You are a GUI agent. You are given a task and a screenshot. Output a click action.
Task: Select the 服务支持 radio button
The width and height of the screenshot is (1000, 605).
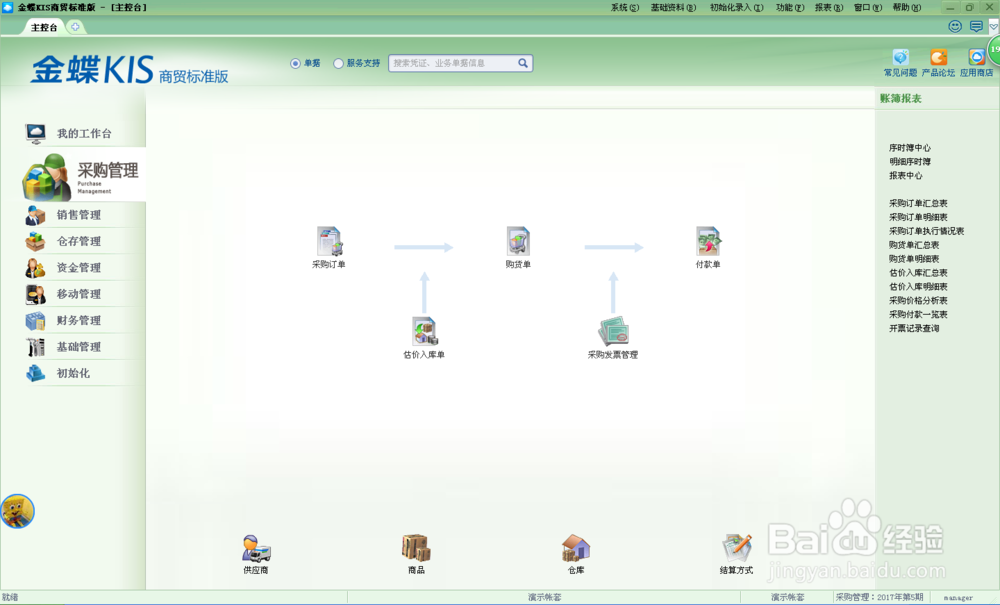[339, 64]
